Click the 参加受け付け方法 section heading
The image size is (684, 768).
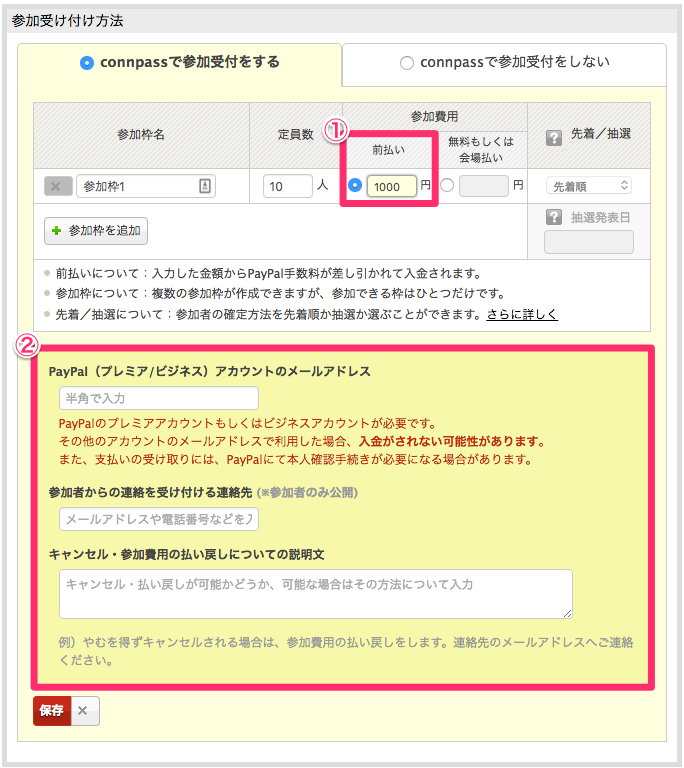coord(68,21)
